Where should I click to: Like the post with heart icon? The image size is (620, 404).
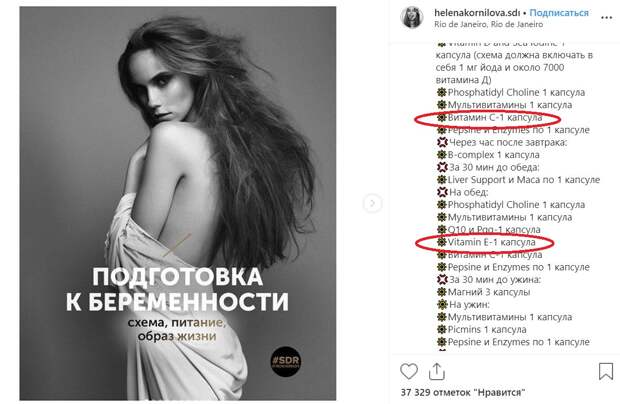pyautogui.click(x=409, y=371)
